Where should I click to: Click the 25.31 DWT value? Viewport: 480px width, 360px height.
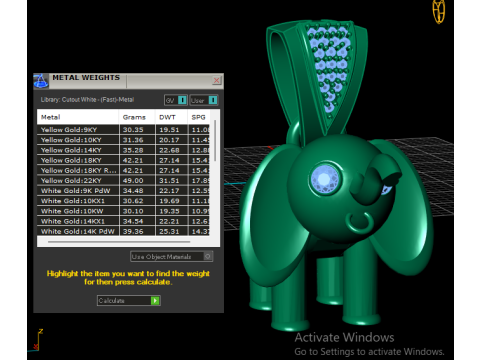click(169, 231)
